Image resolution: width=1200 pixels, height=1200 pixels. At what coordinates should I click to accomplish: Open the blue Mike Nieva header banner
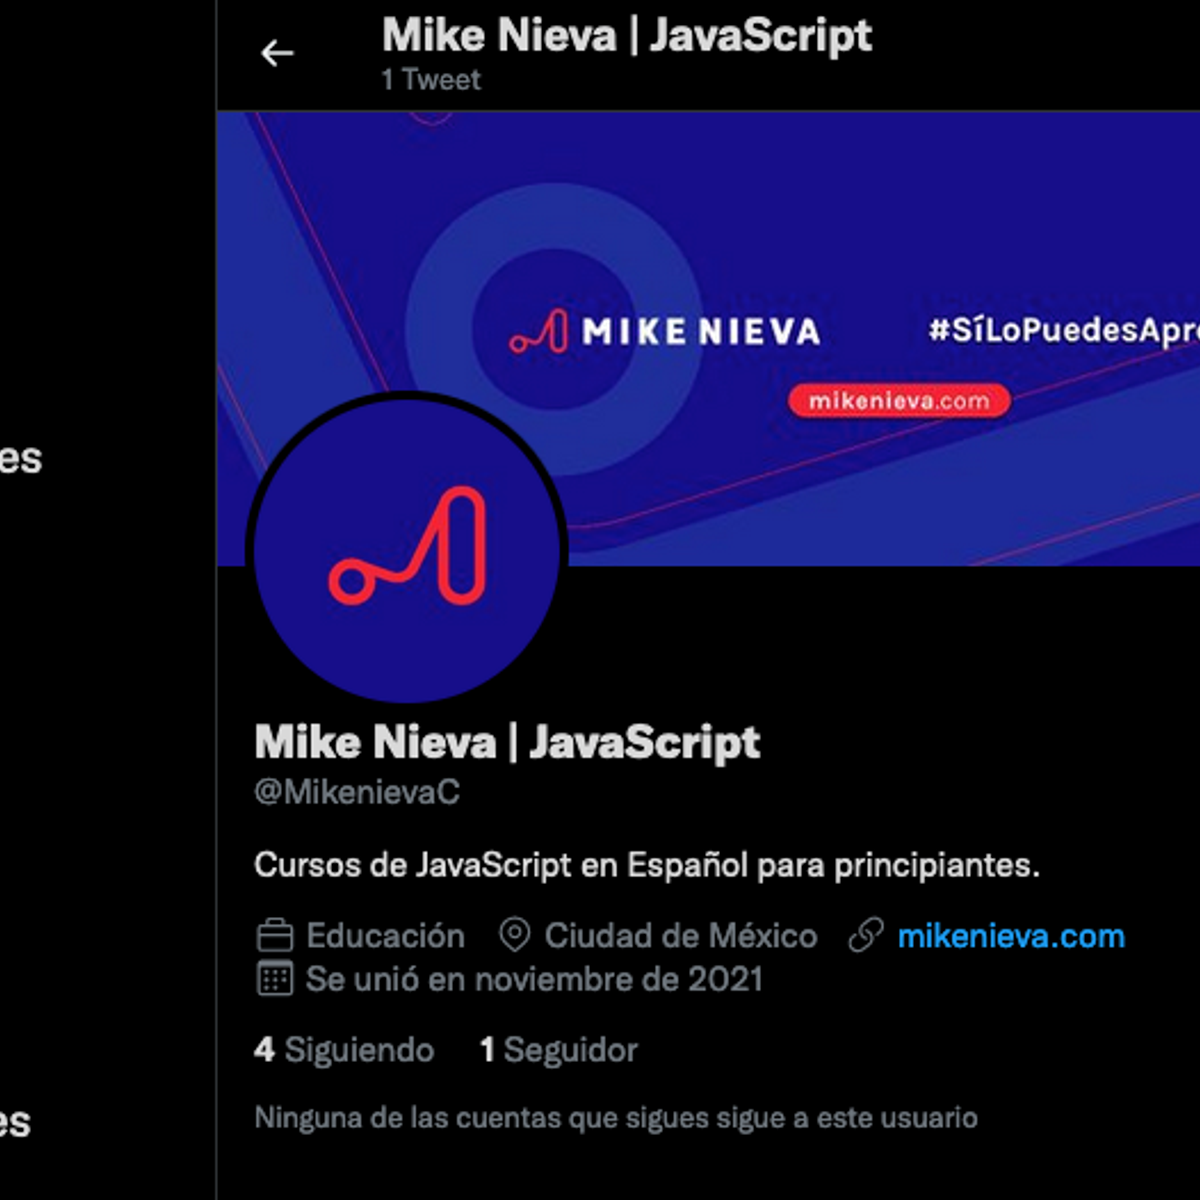click(708, 338)
